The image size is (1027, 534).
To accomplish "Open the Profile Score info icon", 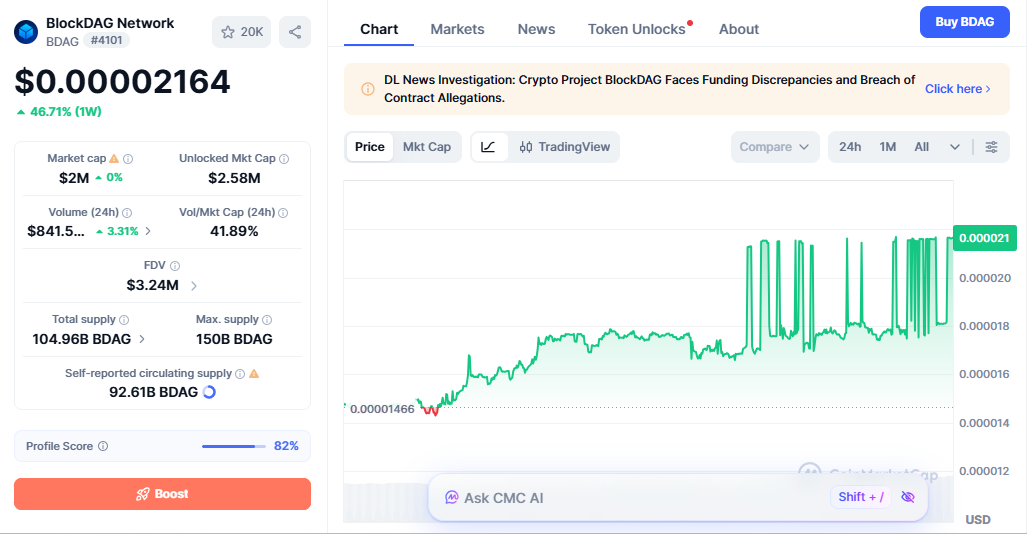I will coord(103,446).
